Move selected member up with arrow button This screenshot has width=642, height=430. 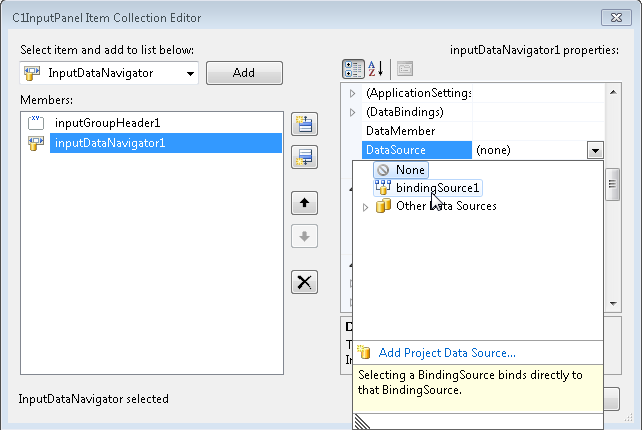(x=303, y=203)
